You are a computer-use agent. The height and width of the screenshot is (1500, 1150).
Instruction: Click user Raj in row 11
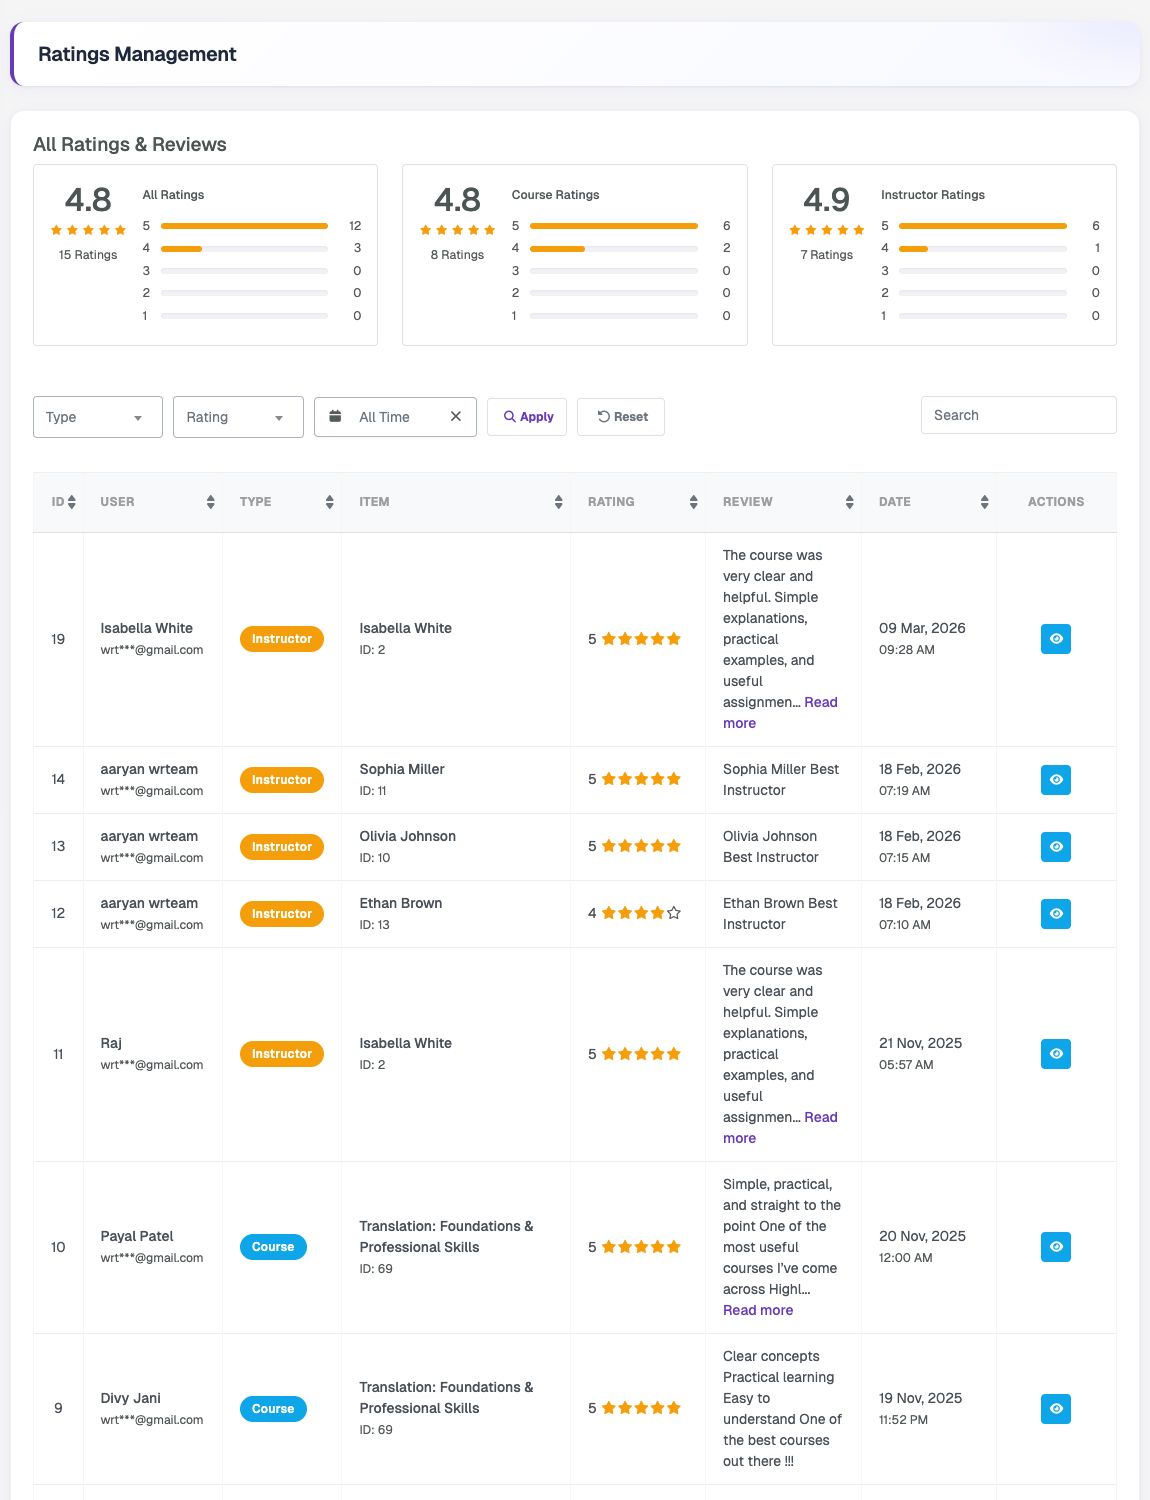(x=111, y=1043)
